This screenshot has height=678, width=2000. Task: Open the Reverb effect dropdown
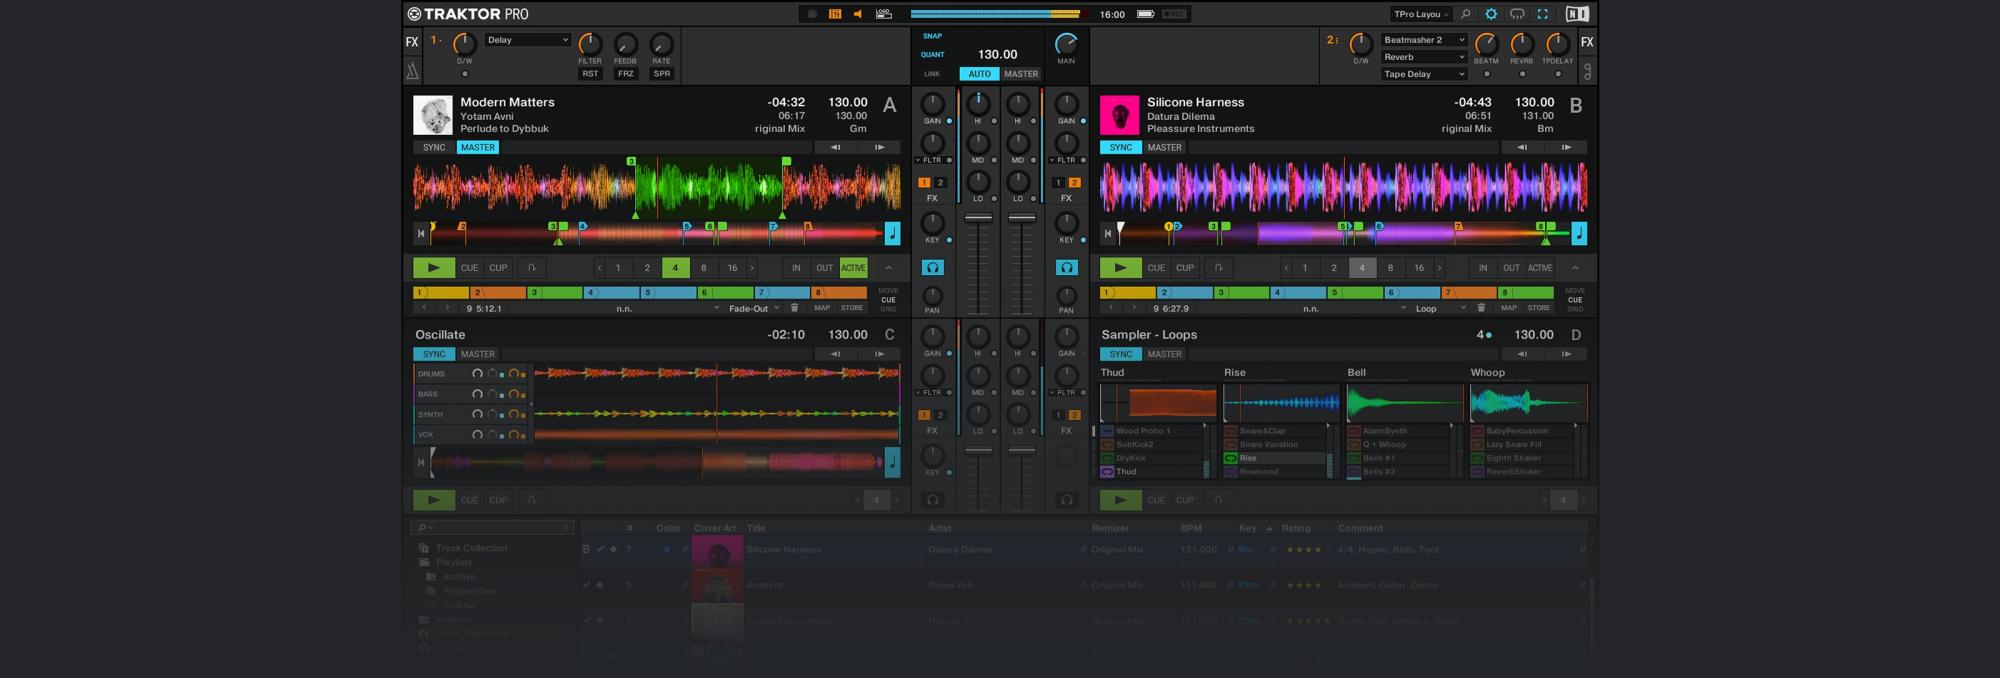(1424, 57)
